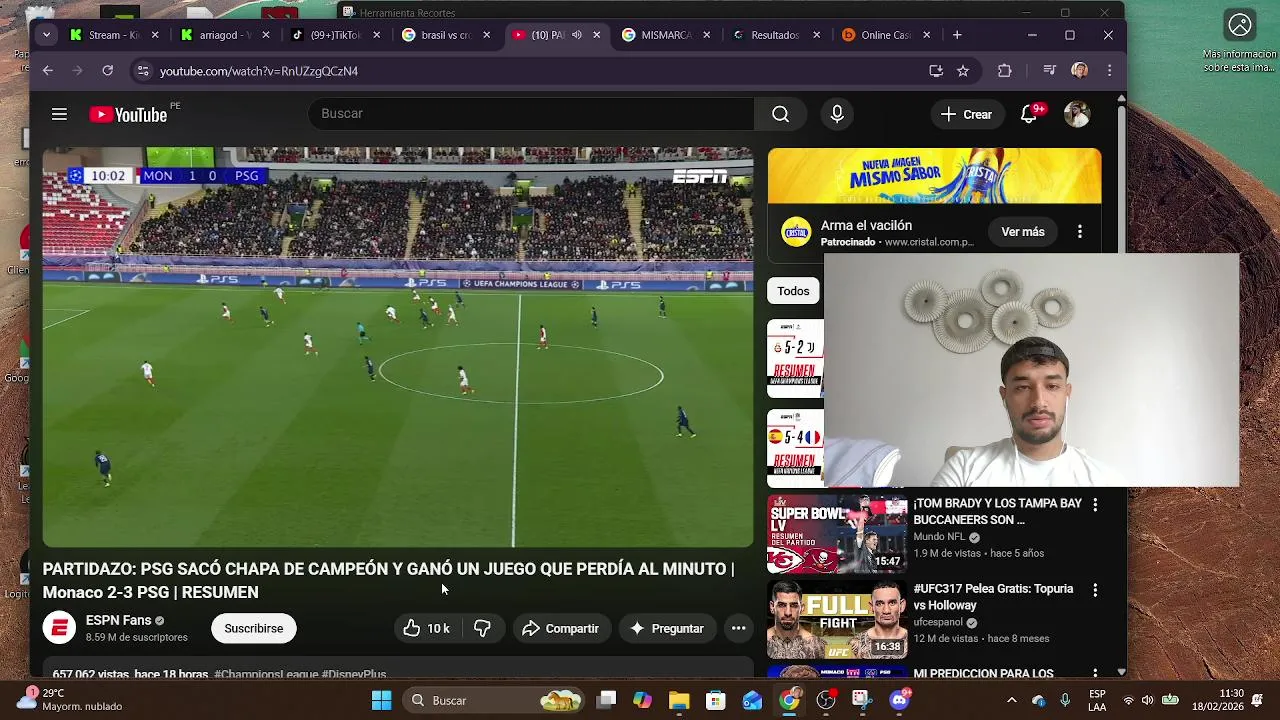Open Chrome profile avatar
The width and height of the screenshot is (1280, 720).
1079,71
